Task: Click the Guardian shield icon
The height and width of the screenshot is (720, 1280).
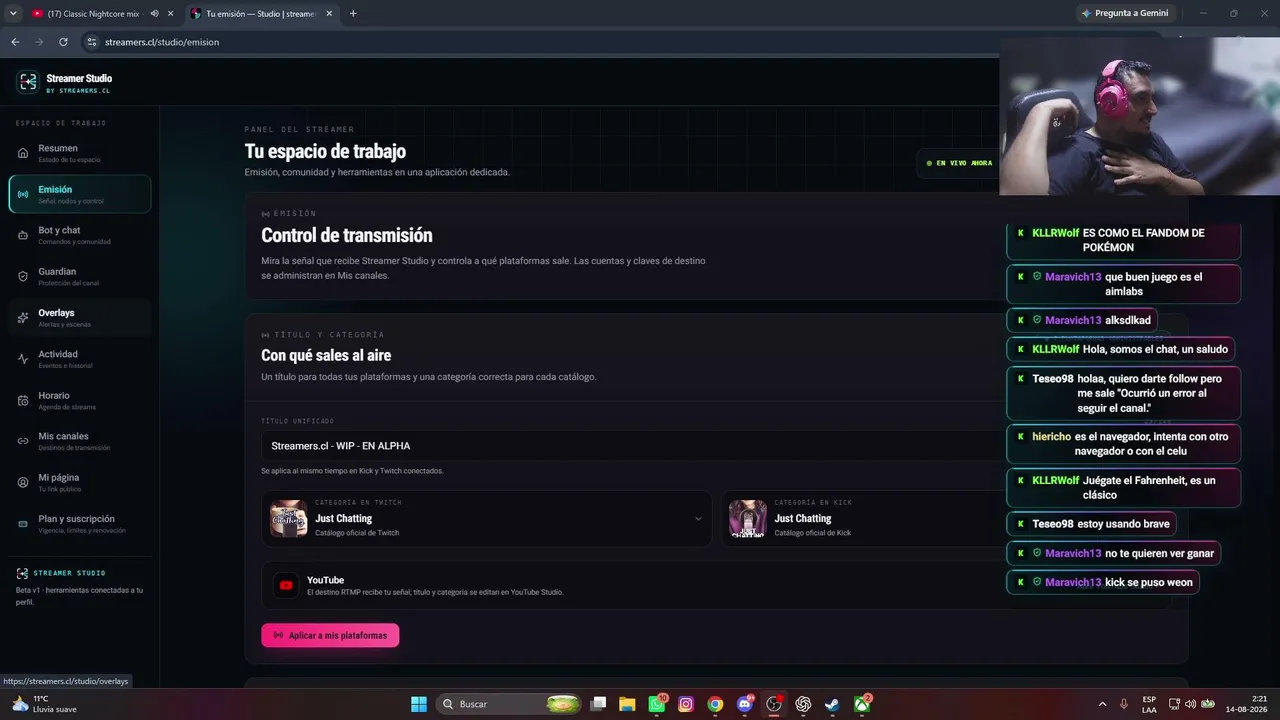Action: 23,276
